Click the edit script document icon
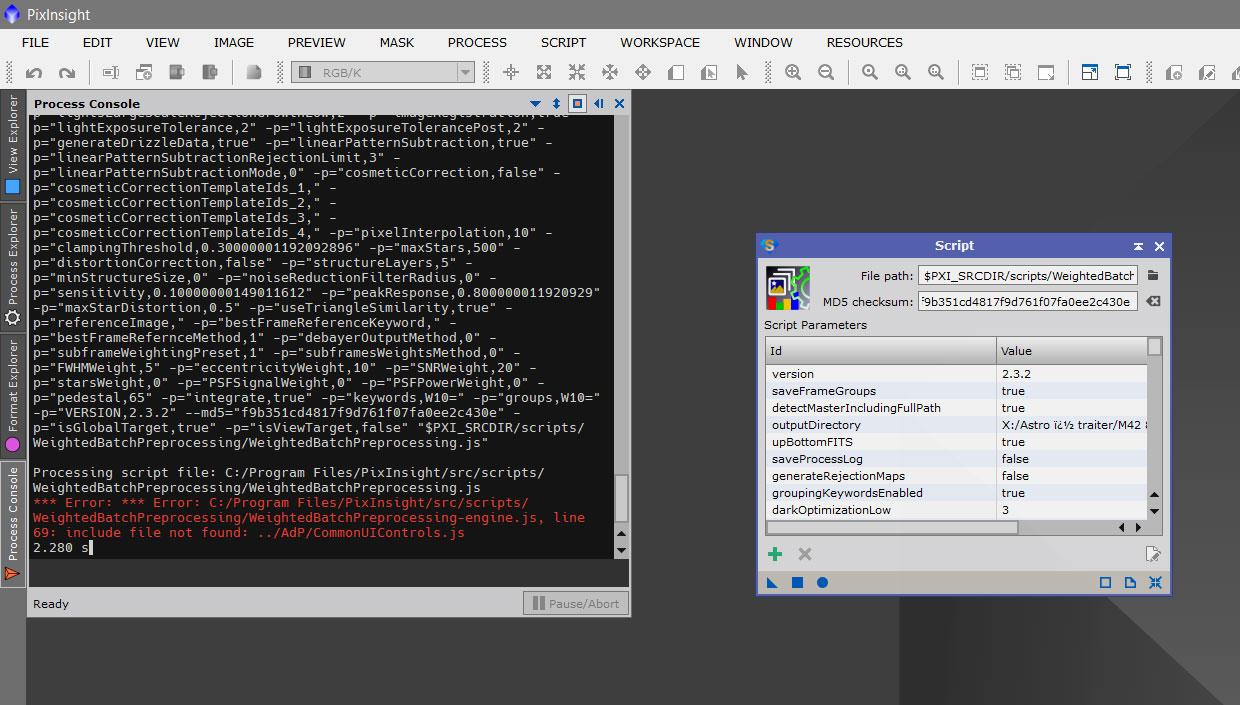The image size is (1240, 705). tap(1153, 554)
